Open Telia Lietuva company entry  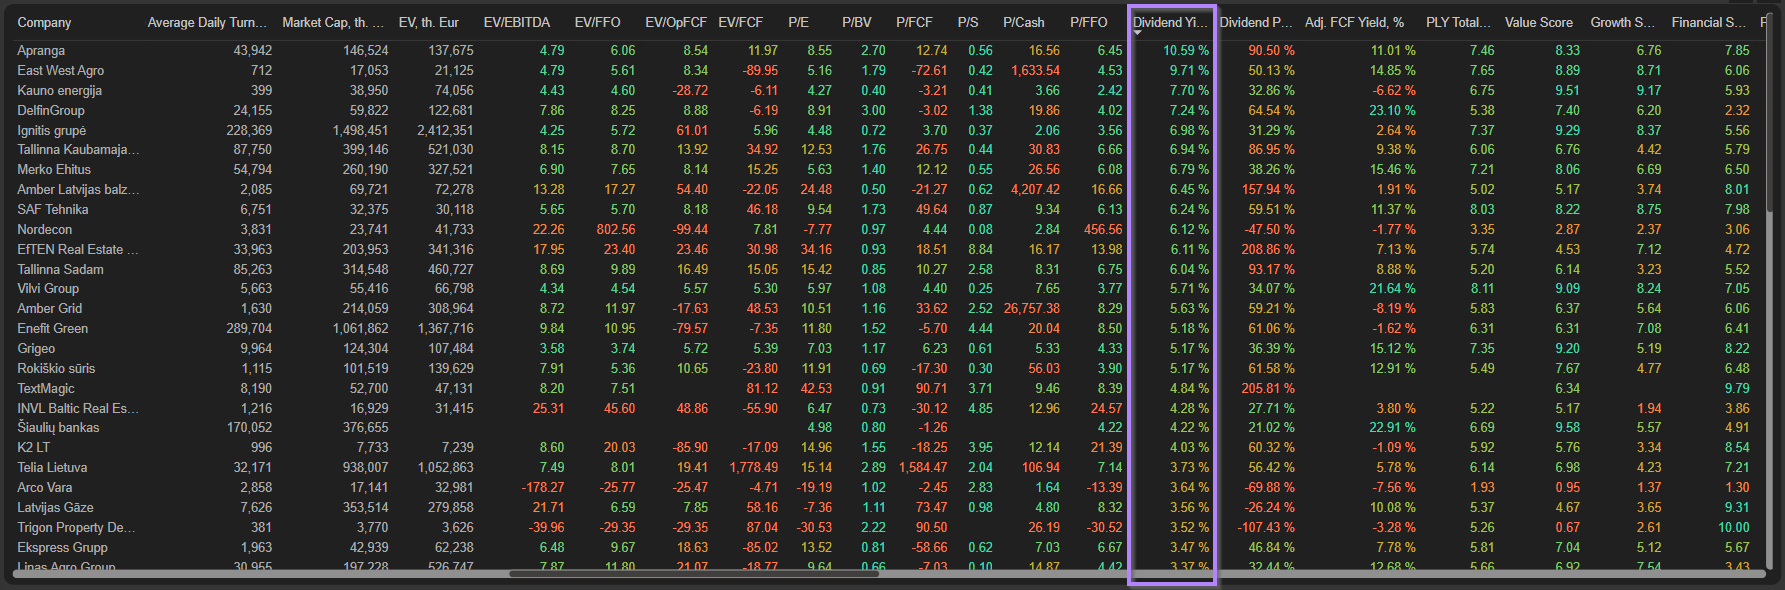click(x=52, y=467)
